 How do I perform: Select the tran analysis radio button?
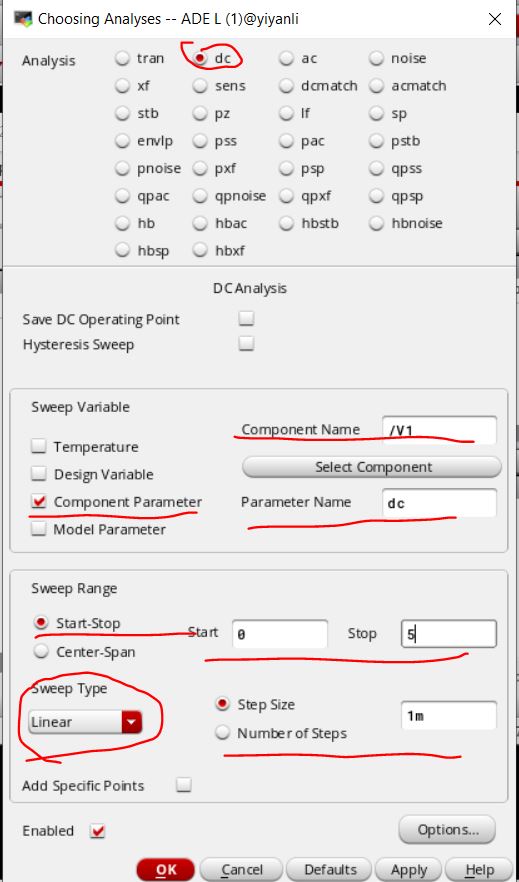click(123, 58)
